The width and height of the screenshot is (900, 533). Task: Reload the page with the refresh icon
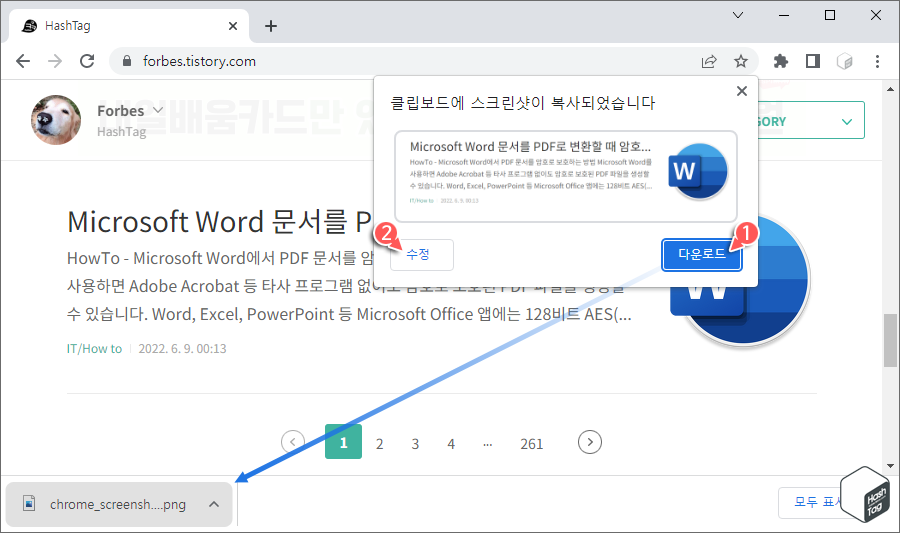click(x=87, y=61)
